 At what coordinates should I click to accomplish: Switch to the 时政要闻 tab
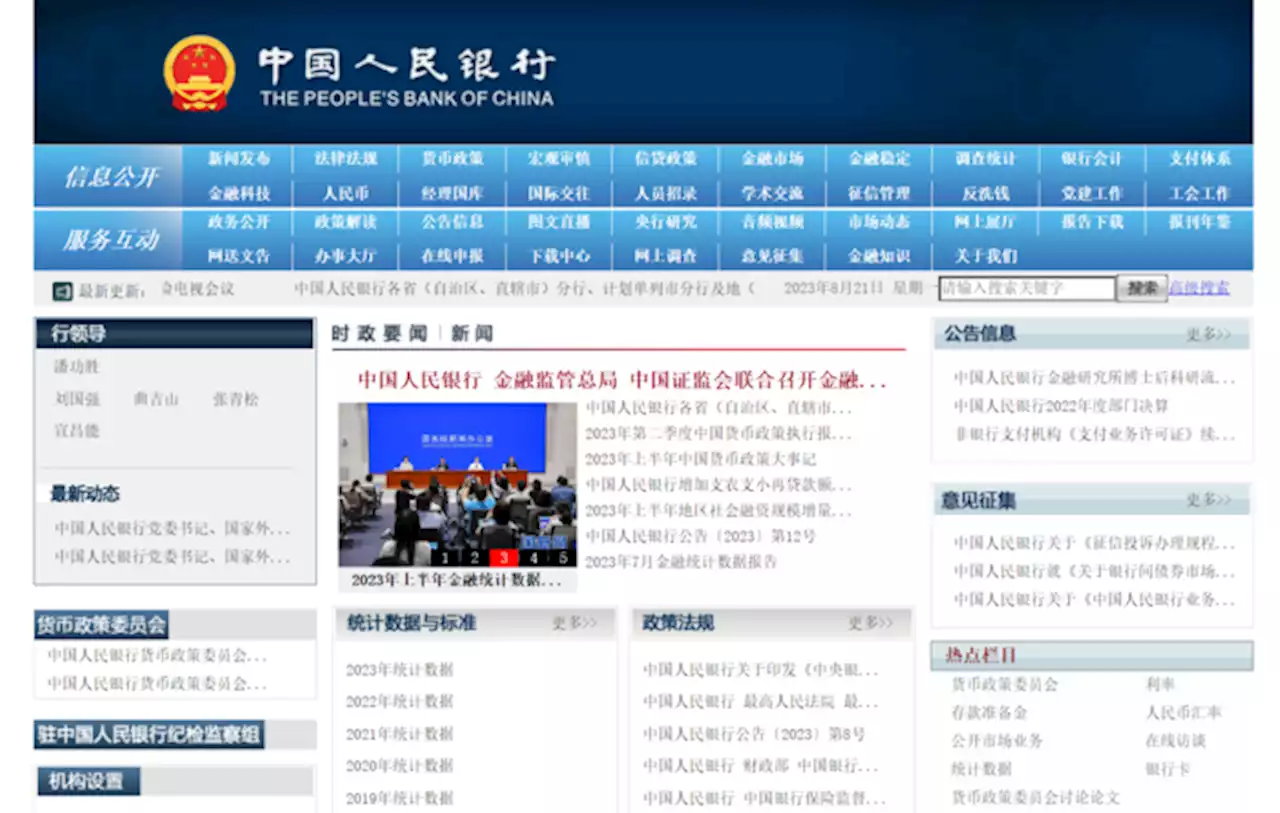380,334
